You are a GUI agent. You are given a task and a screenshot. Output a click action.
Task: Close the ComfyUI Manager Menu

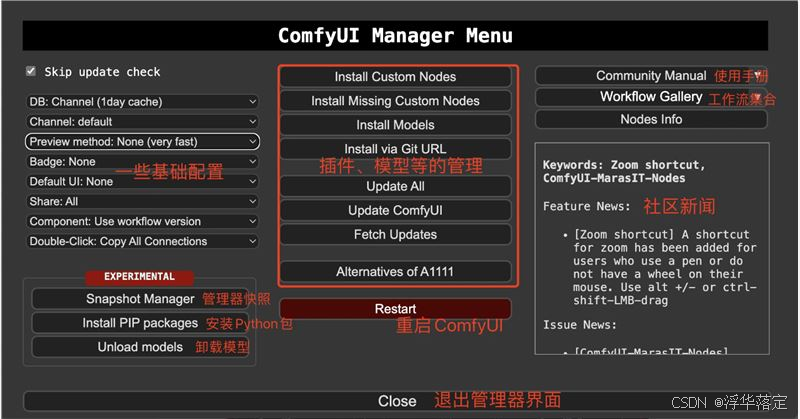tap(397, 401)
